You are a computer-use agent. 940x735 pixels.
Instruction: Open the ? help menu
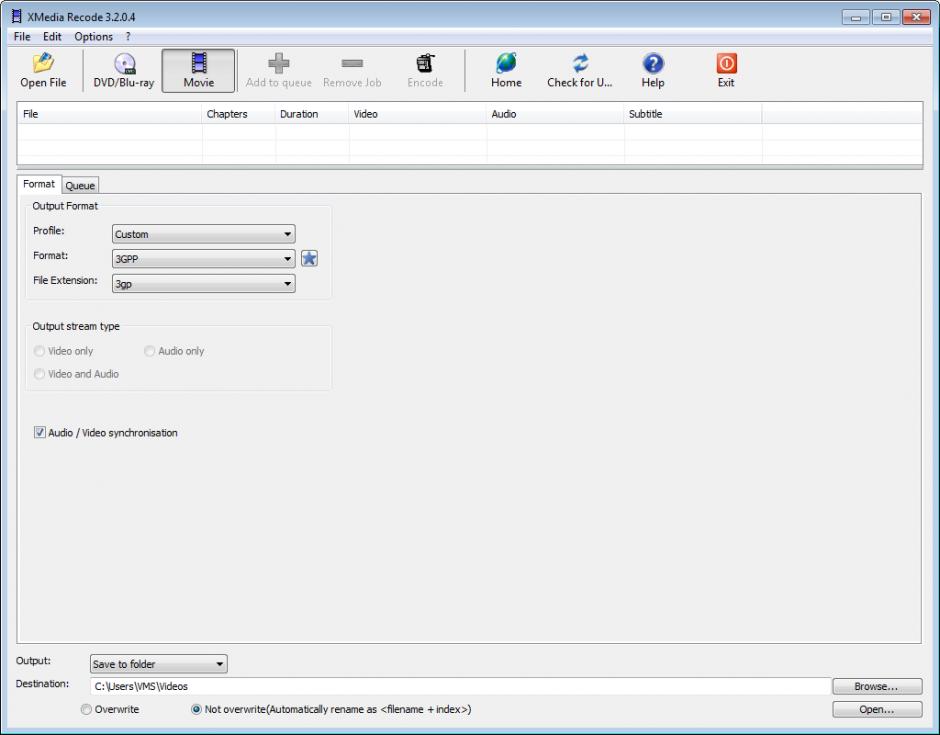tap(128, 37)
